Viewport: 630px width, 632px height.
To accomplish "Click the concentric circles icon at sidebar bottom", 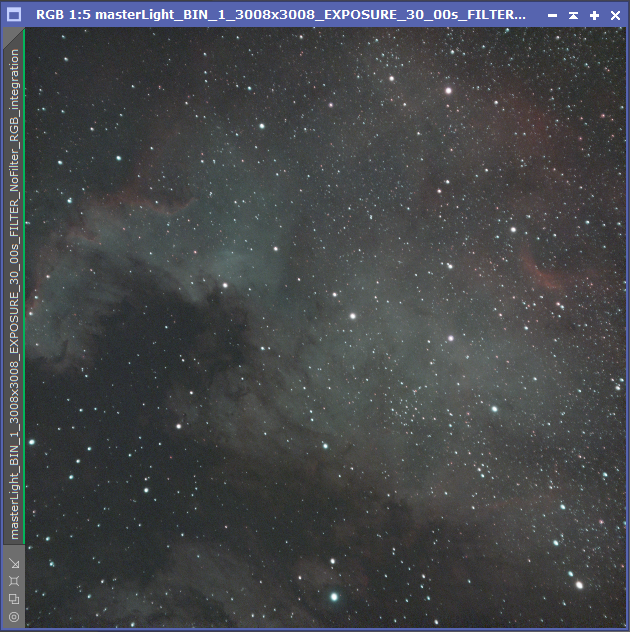I will tap(15, 617).
